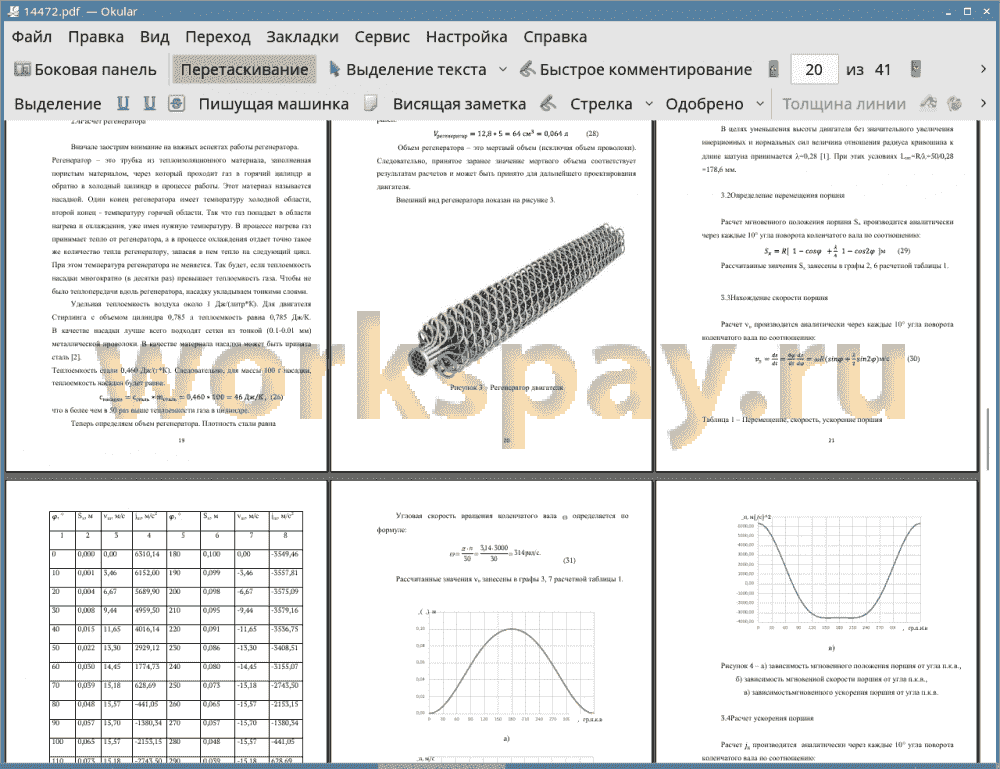This screenshot has height=769, width=1000.
Task: Select the underline annotation icon beside Выделение
Action: 123,103
